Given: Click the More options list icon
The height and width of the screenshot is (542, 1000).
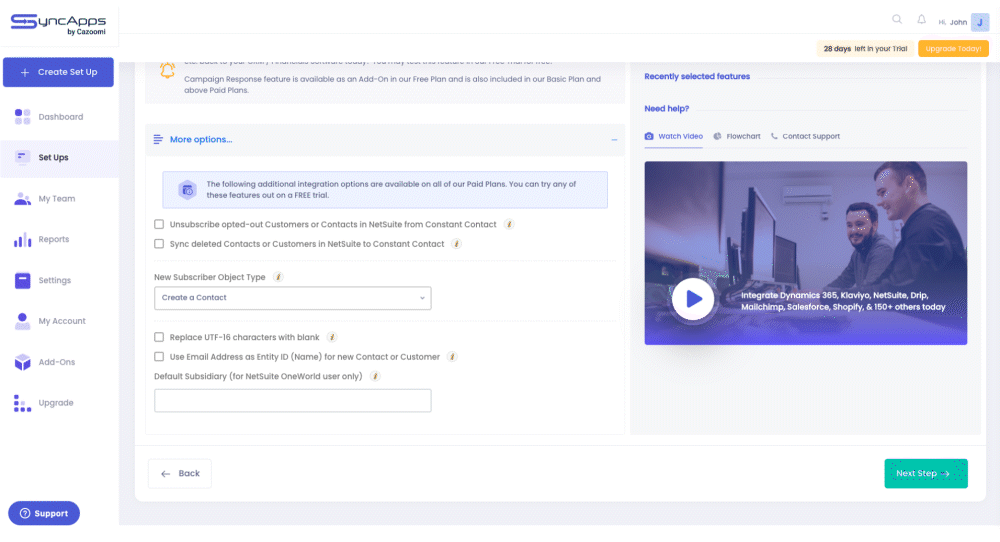Looking at the screenshot, I should pos(158,139).
